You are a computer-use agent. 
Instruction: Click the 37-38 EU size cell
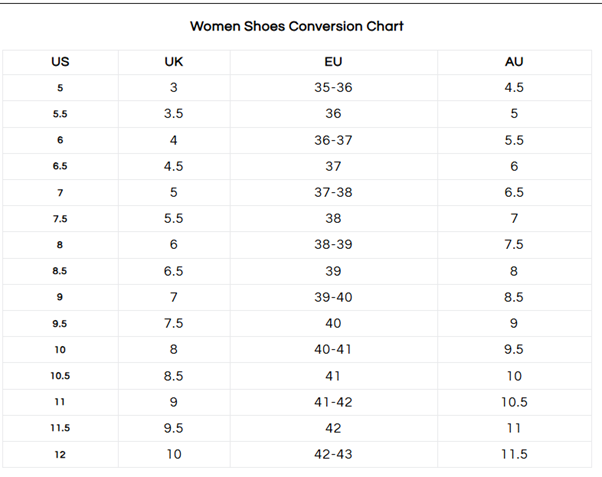(x=334, y=193)
